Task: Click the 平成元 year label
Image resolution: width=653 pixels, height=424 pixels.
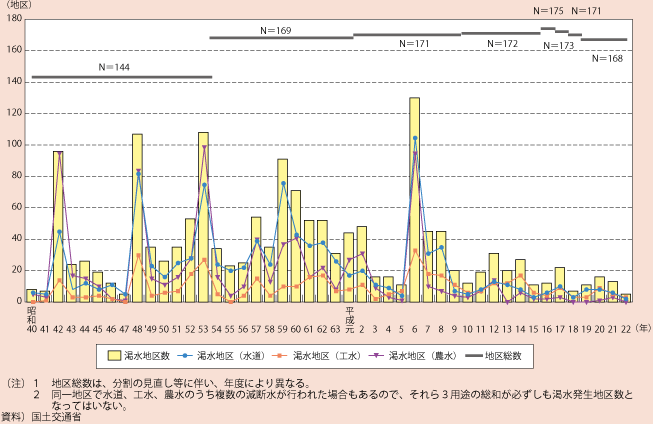Action: coord(349,320)
